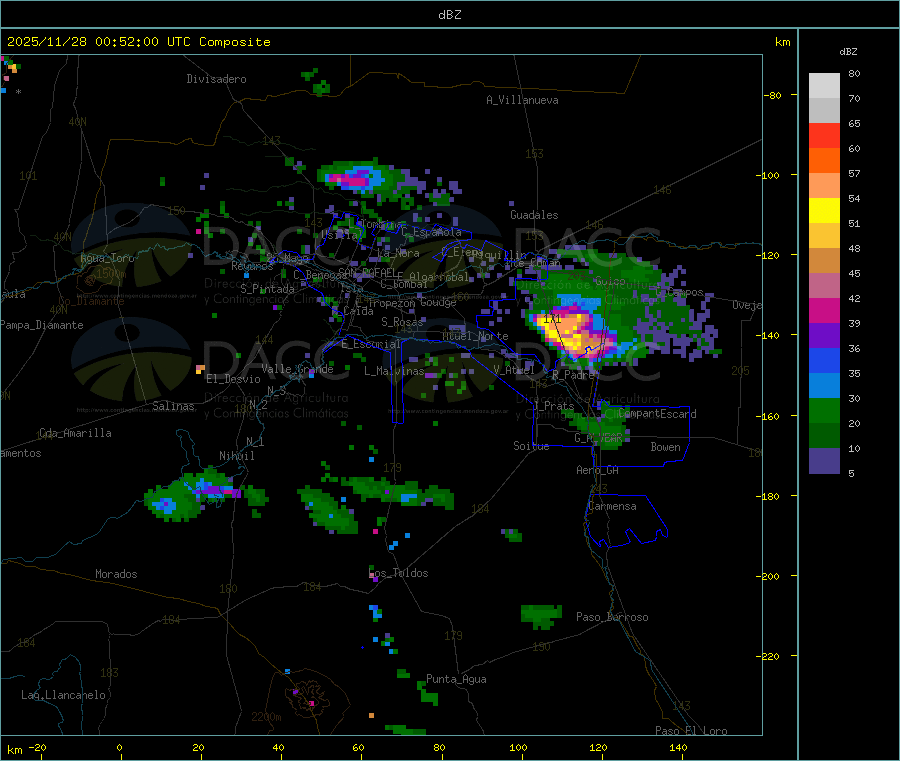Click the Agua_Toro map label
The height and width of the screenshot is (761, 900).
tap(107, 258)
